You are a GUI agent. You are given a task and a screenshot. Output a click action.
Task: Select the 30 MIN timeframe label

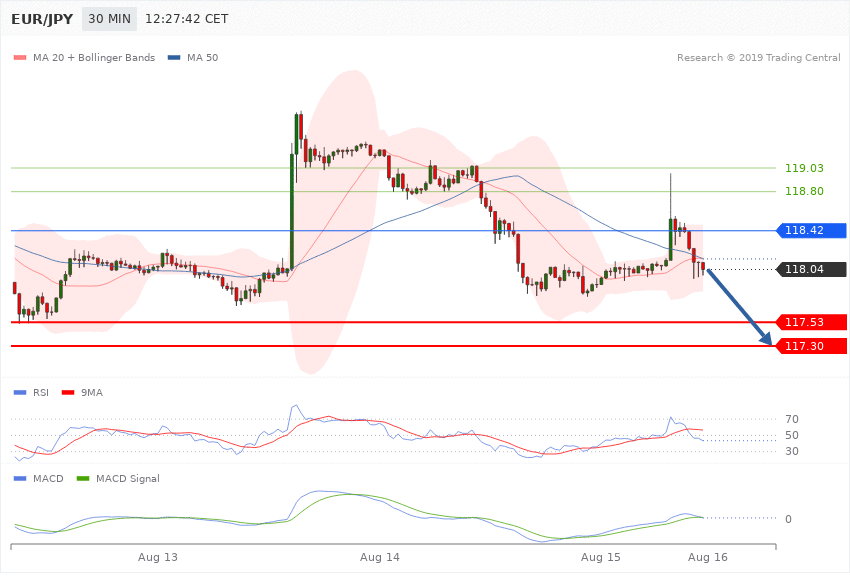[x=110, y=19]
